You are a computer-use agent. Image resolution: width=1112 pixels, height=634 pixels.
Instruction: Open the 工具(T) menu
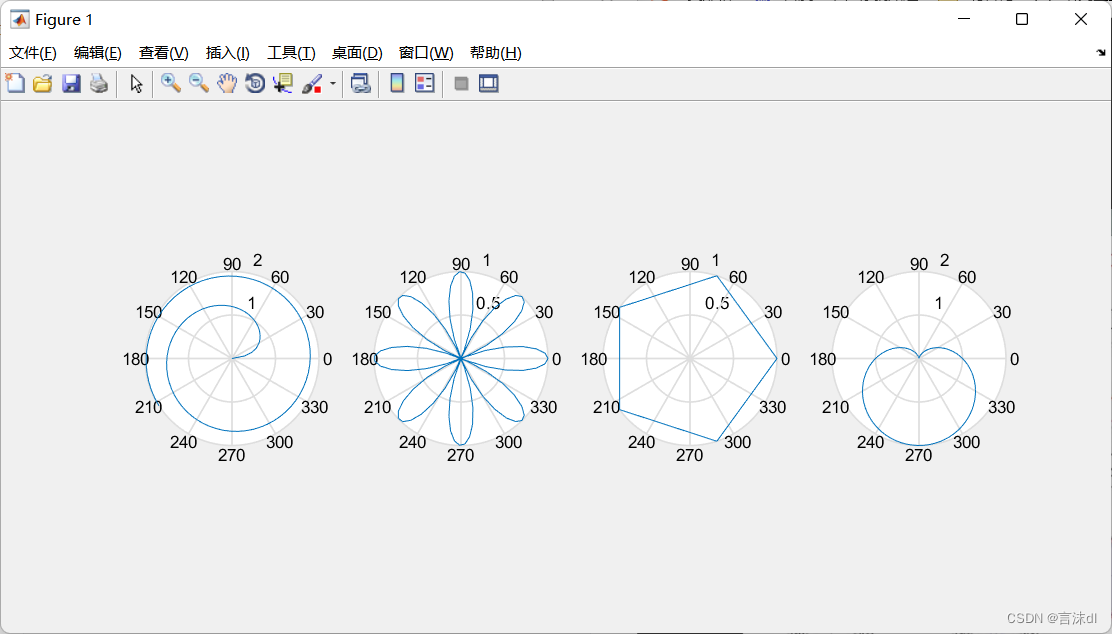pos(291,53)
